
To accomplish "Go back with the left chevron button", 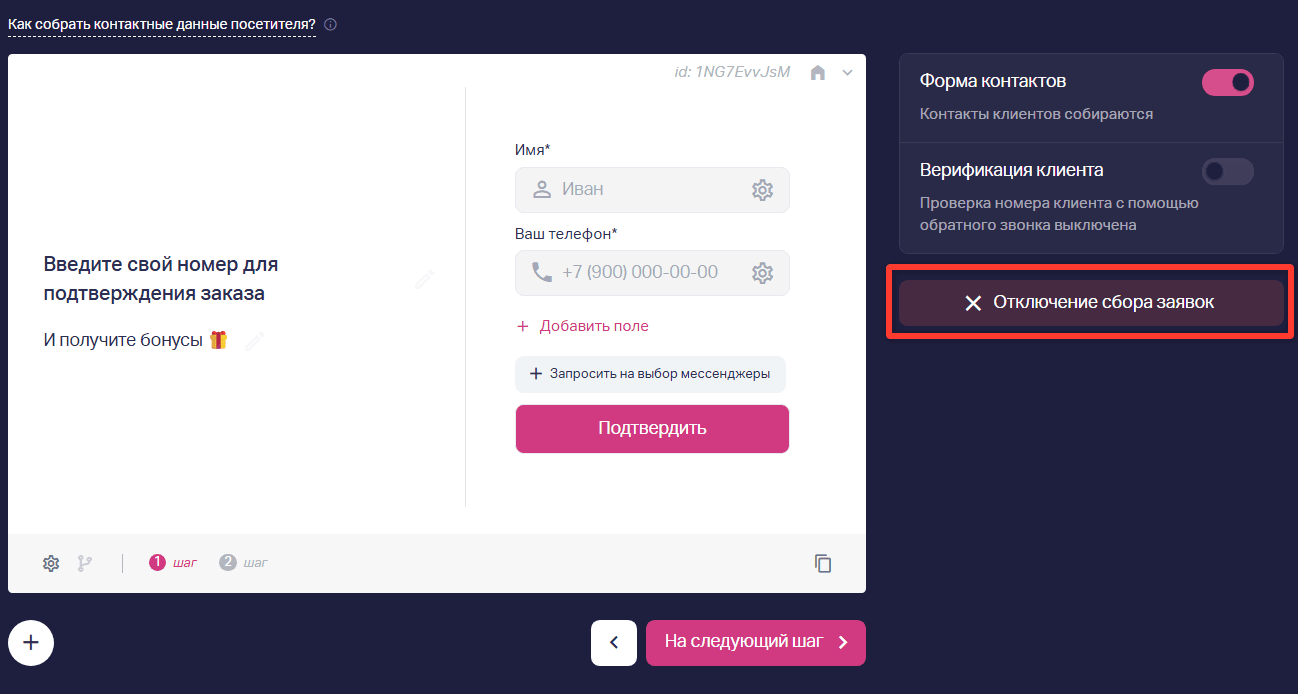I will (x=614, y=643).
